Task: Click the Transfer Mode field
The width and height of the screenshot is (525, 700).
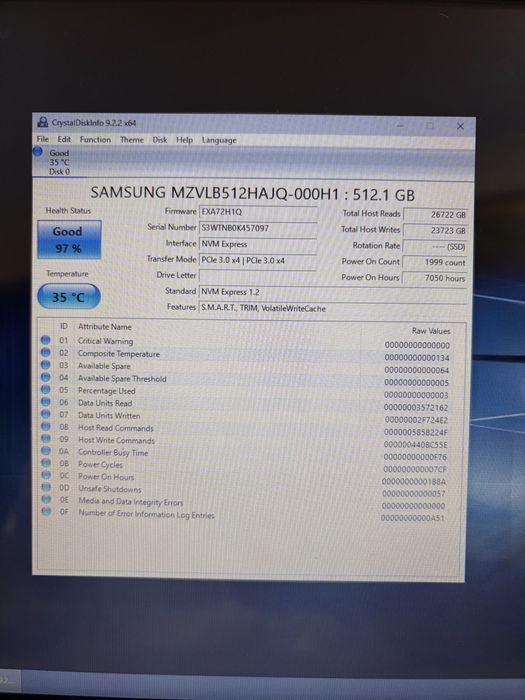Action: click(258, 260)
